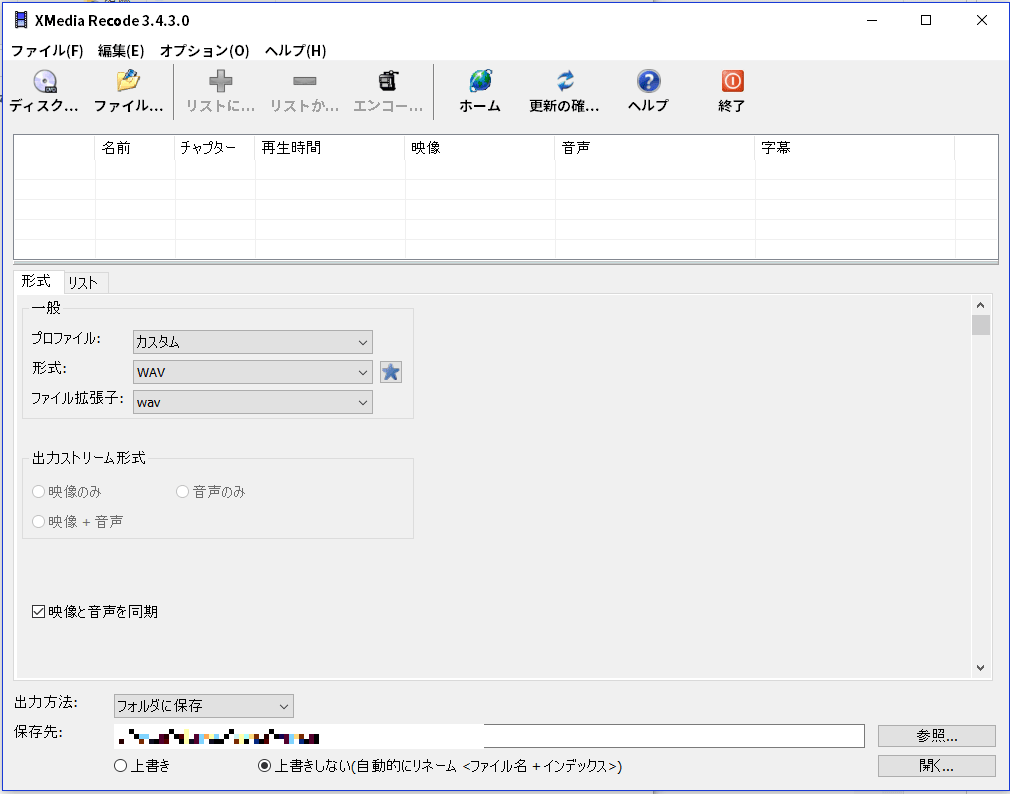The height and width of the screenshot is (794, 1010).
Task: Click the 音声 column header
Action: (655, 147)
